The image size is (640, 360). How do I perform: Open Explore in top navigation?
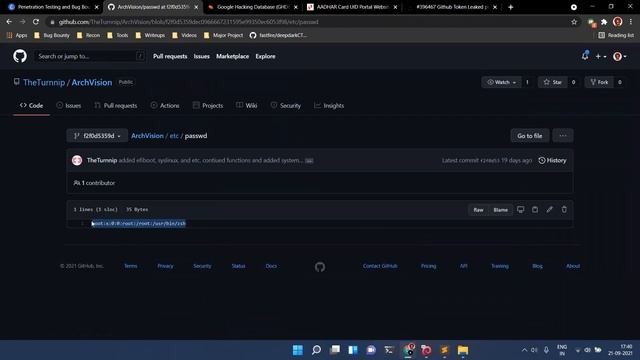[265, 56]
